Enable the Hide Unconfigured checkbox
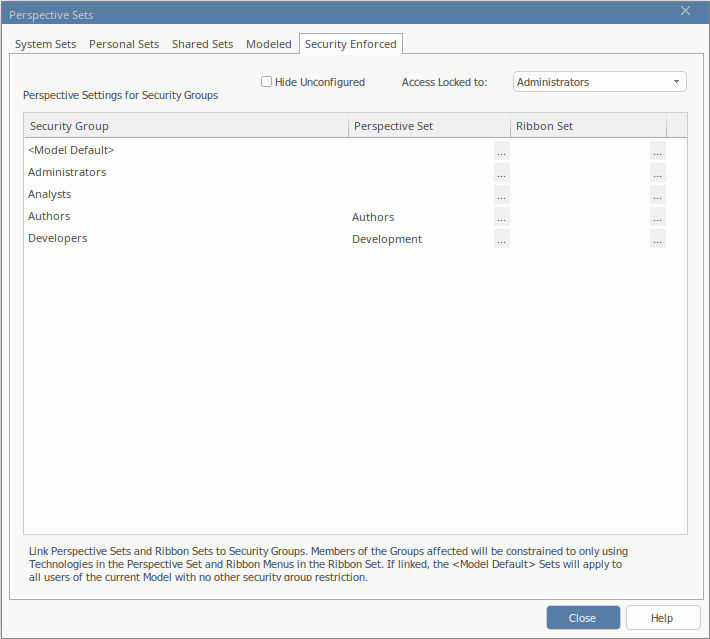Image resolution: width=710 pixels, height=639 pixels. 267,82
